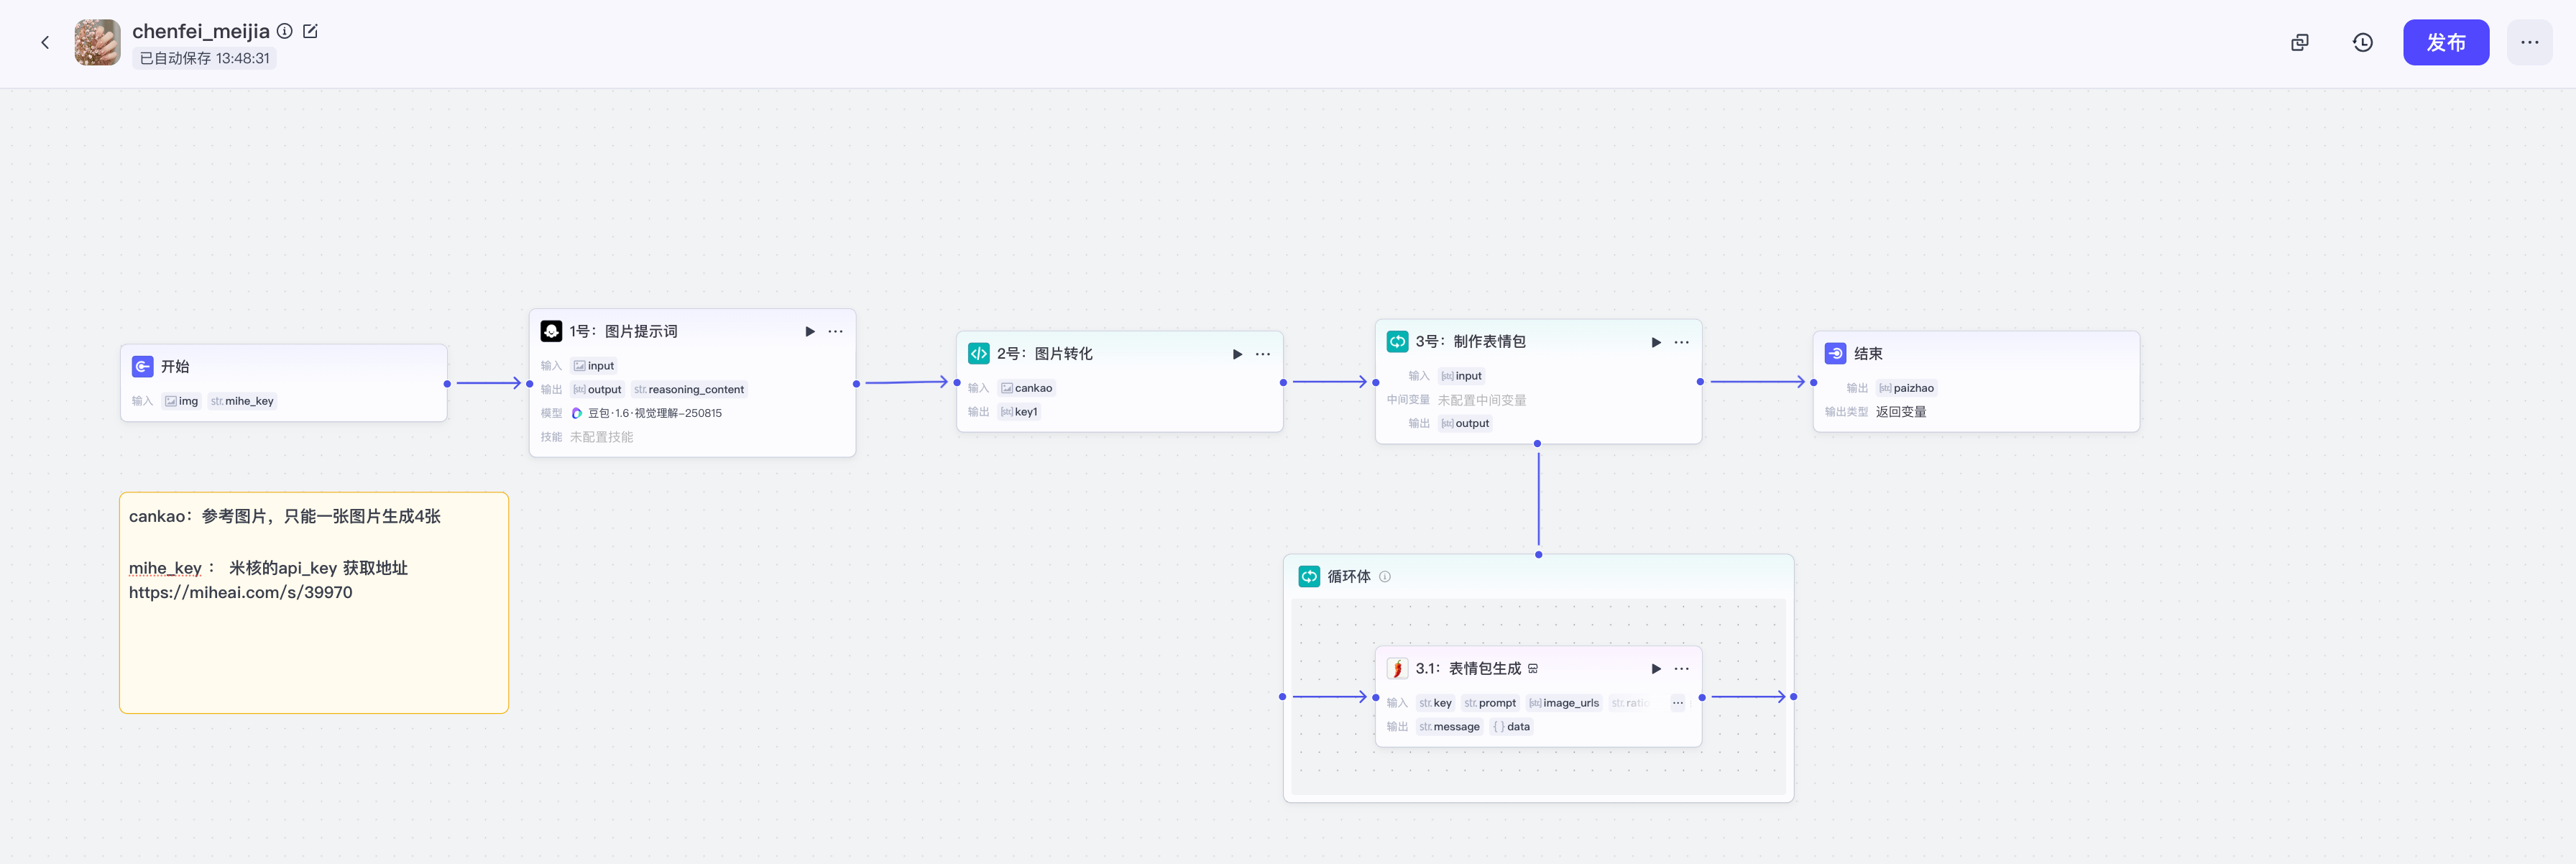The image size is (2576, 864).
Task: Open more menu on 1号：图片提示词 node
Action: pyautogui.click(x=836, y=331)
